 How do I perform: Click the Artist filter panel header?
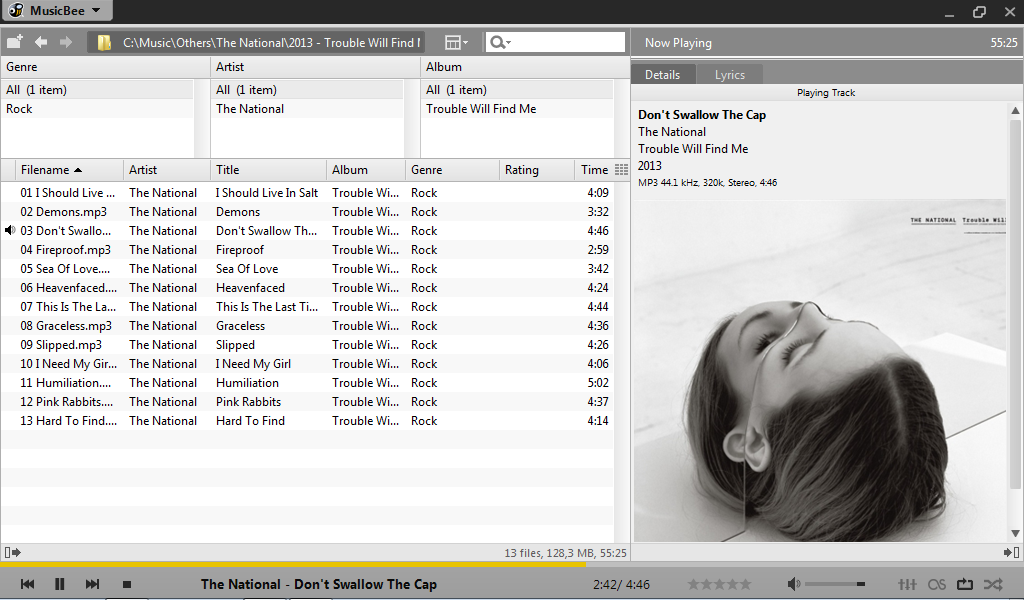[315, 67]
